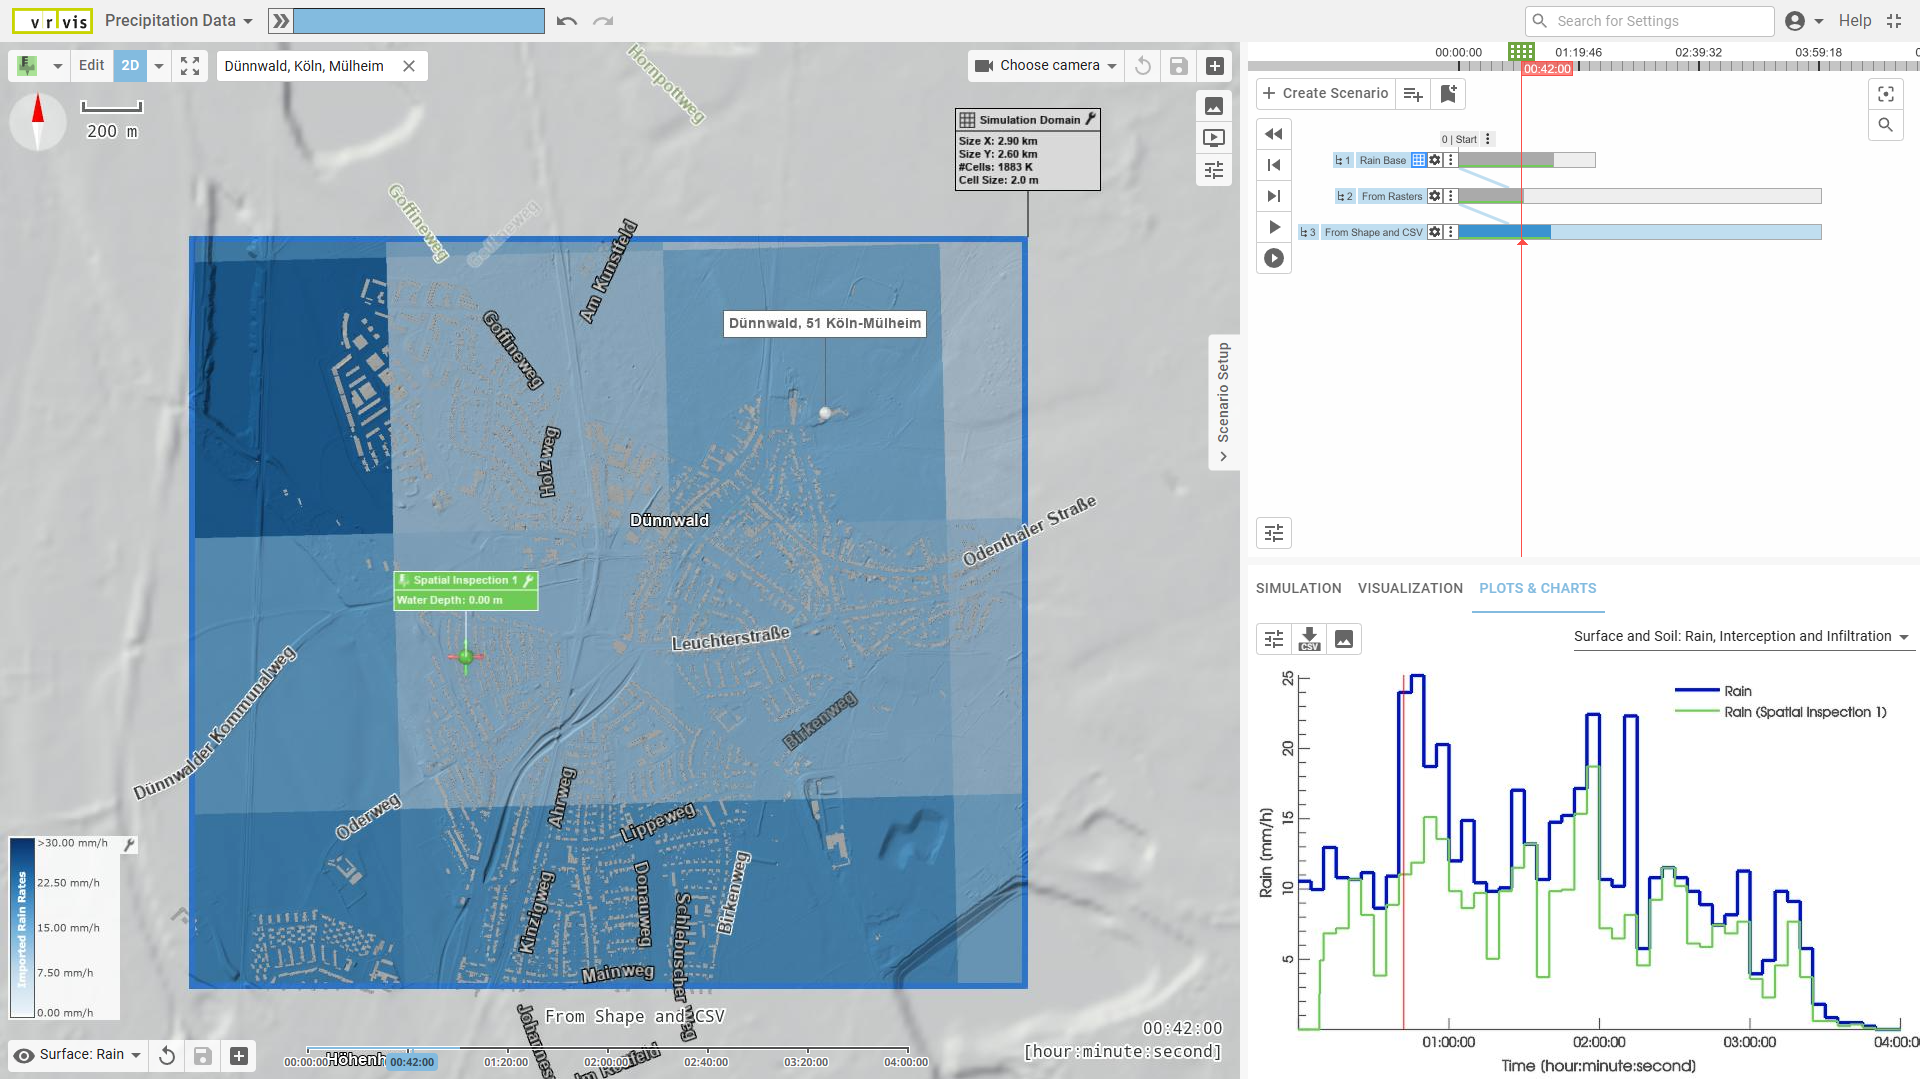Export the chart as an image

[x=1344, y=639]
